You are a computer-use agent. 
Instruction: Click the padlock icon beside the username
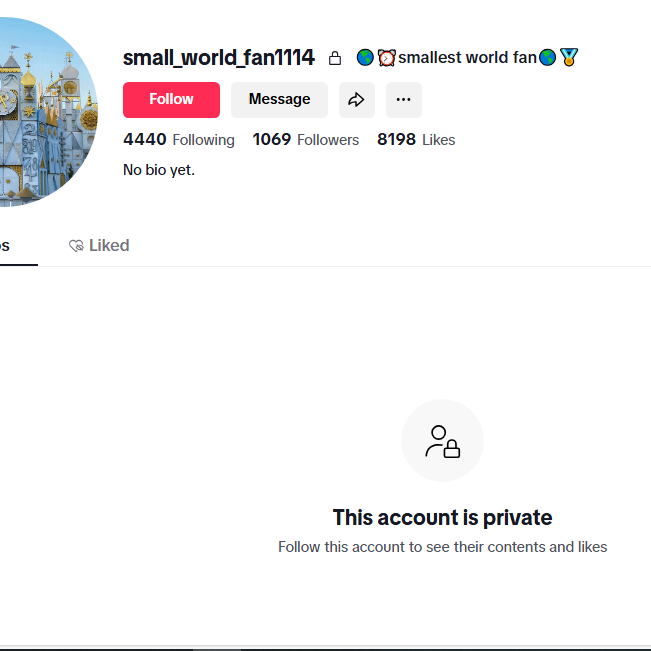pos(335,58)
